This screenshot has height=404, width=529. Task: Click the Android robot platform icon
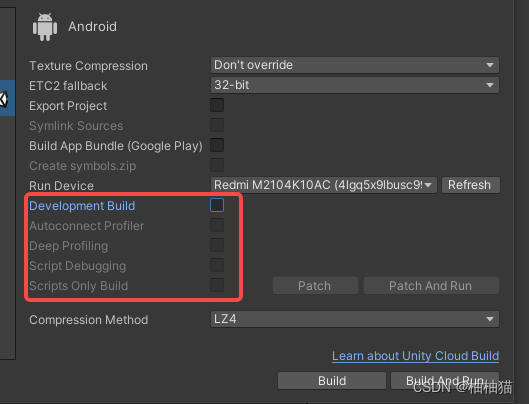45,27
